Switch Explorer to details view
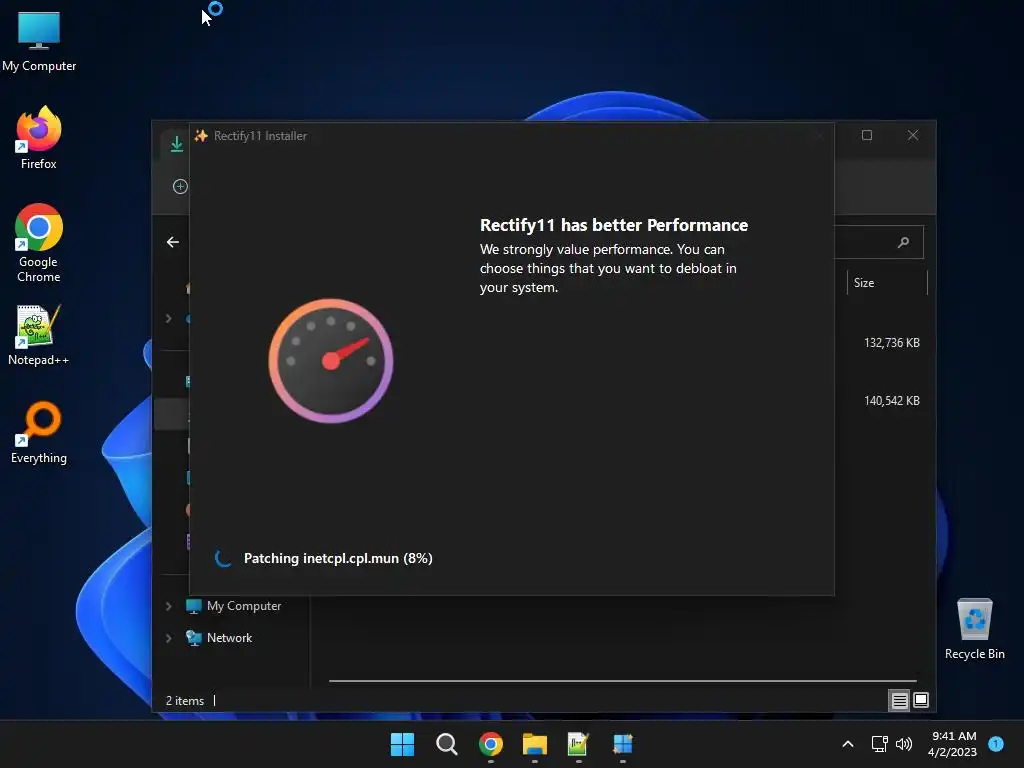The width and height of the screenshot is (1024, 768). click(899, 701)
